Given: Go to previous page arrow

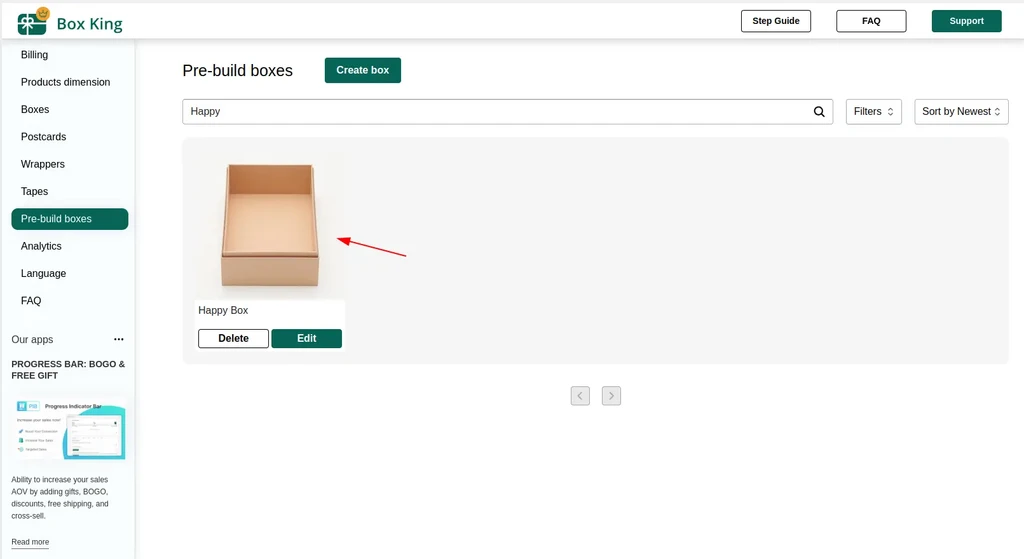Looking at the screenshot, I should [580, 396].
